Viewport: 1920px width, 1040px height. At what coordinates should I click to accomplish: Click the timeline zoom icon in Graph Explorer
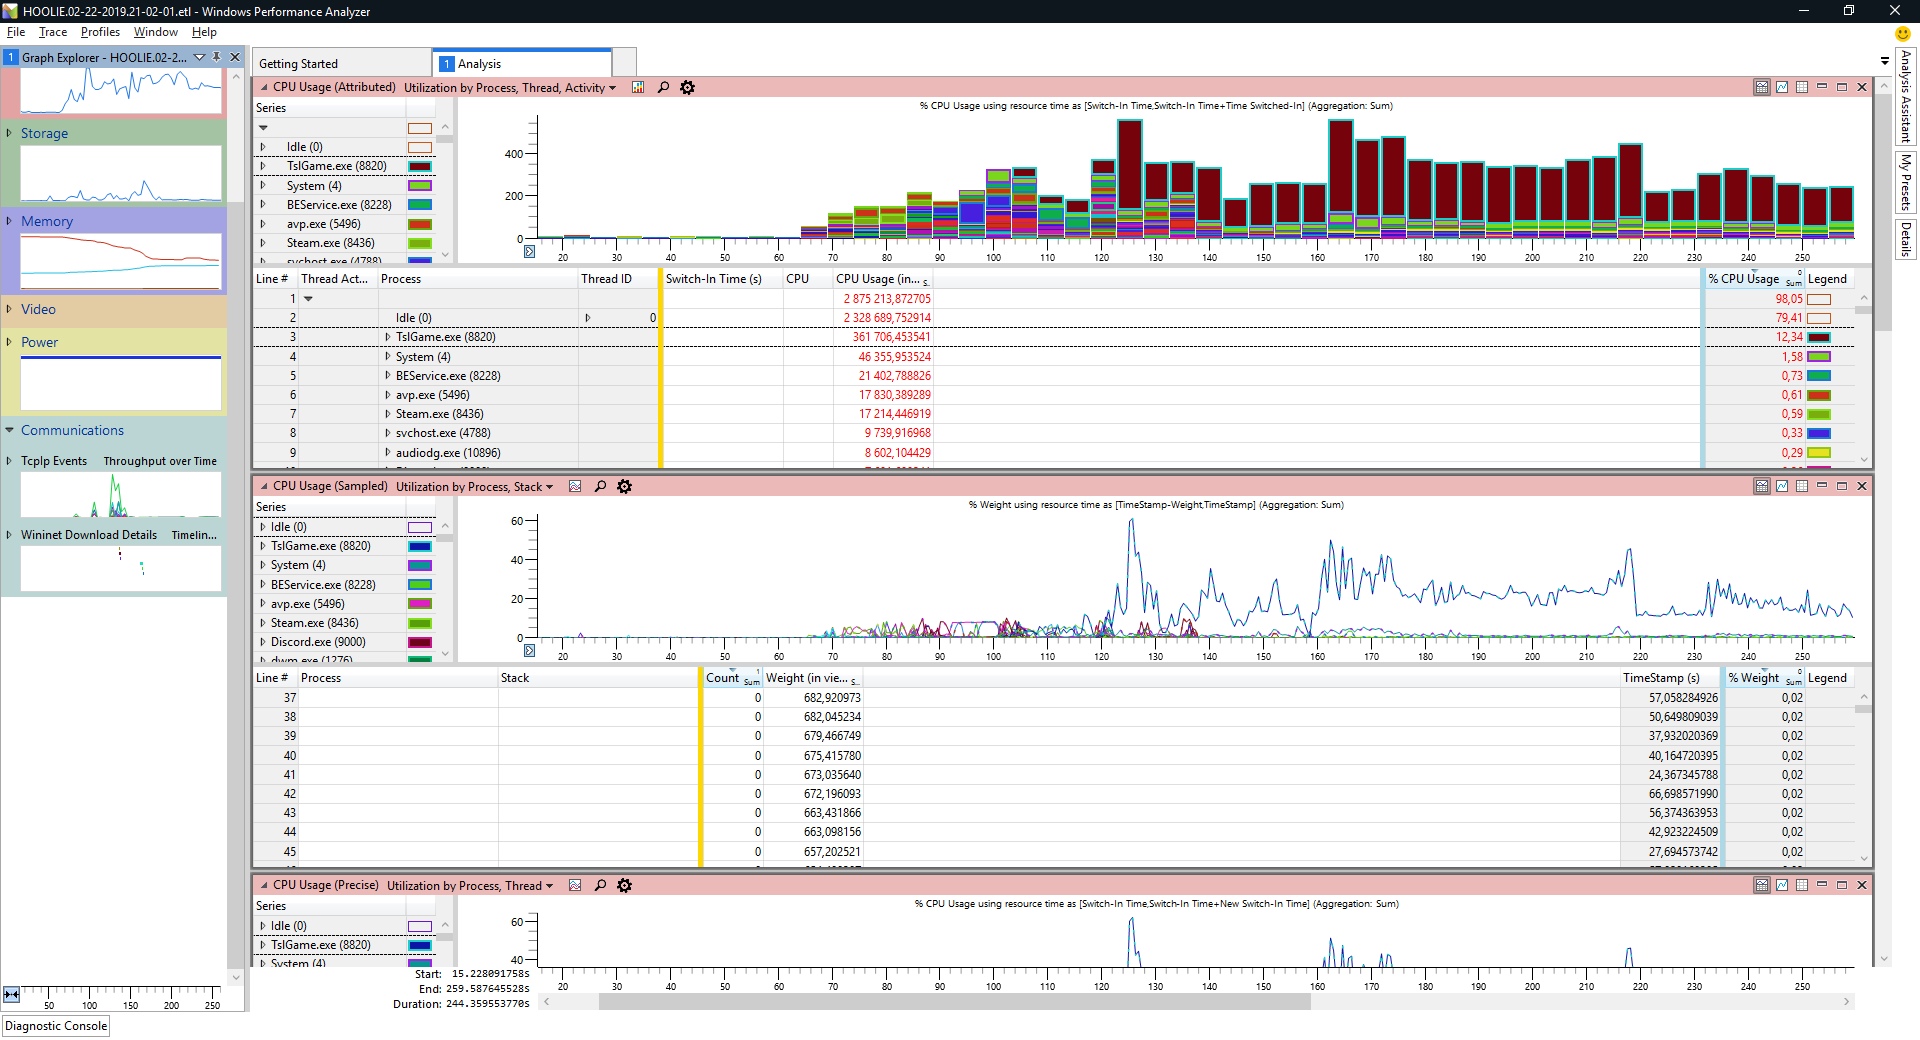12,994
